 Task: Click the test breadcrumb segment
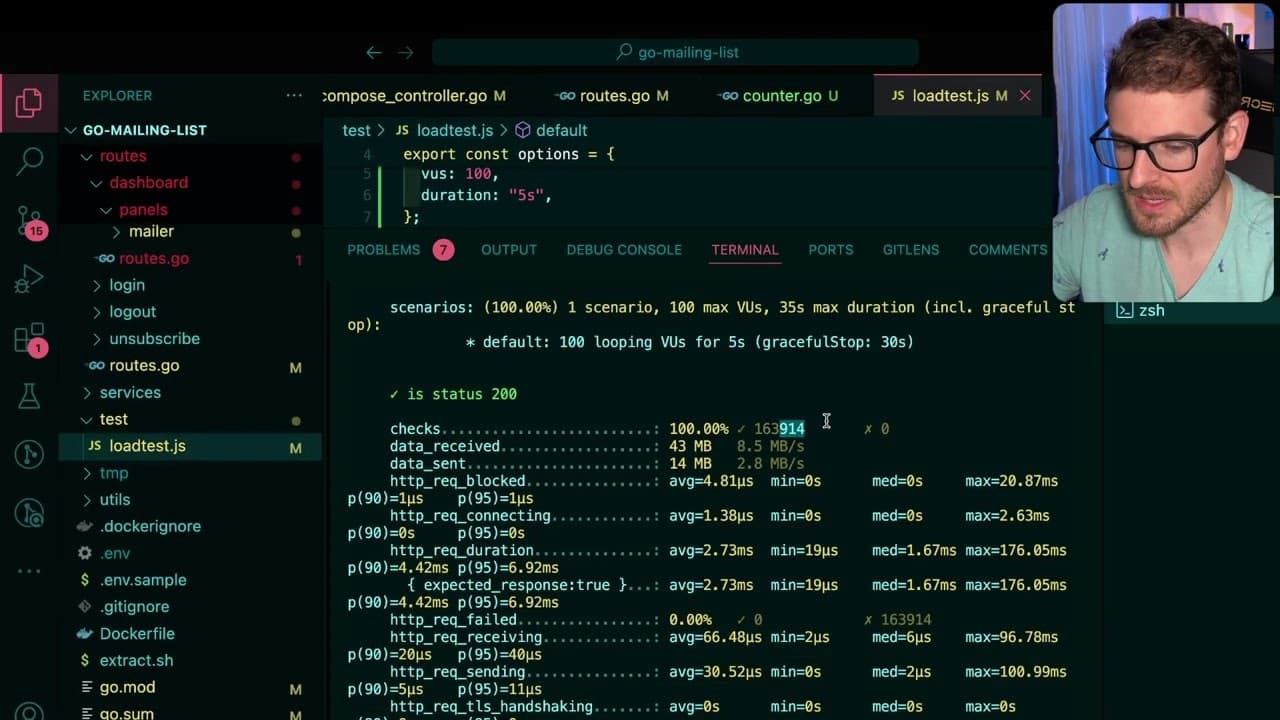coord(356,130)
